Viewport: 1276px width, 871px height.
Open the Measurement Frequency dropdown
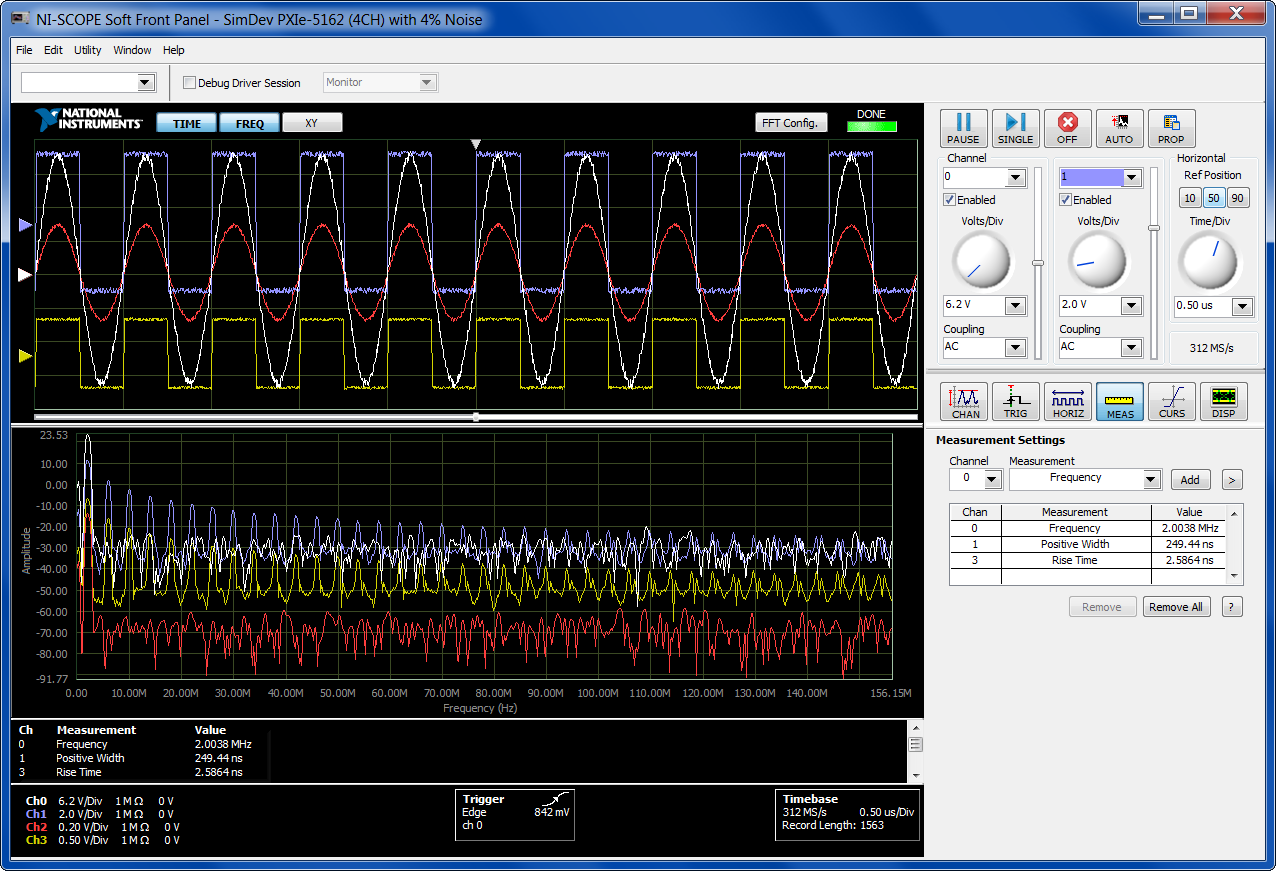(x=1151, y=480)
